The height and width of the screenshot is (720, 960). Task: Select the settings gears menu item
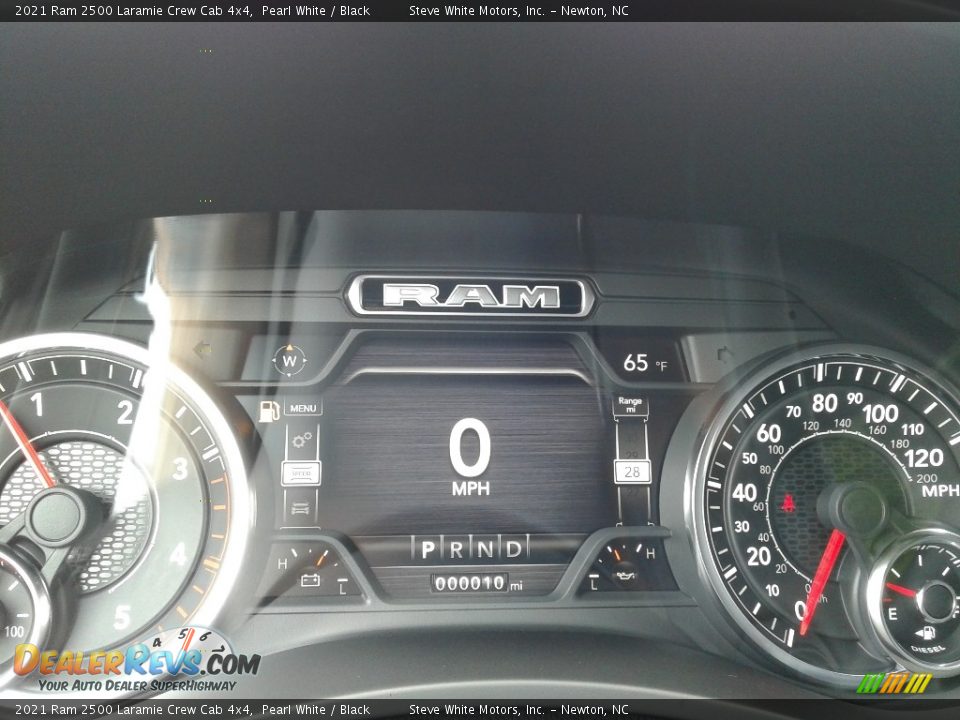301,440
